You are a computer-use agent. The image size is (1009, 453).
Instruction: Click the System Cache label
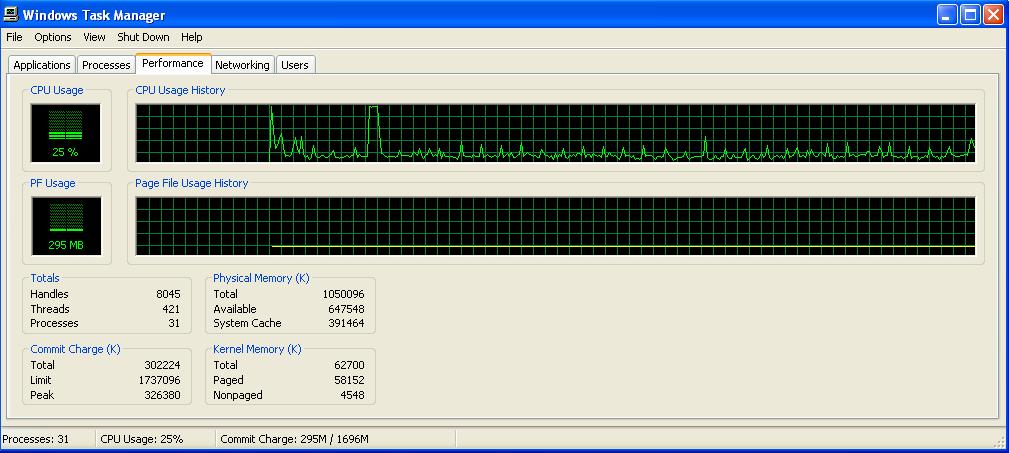coord(247,323)
